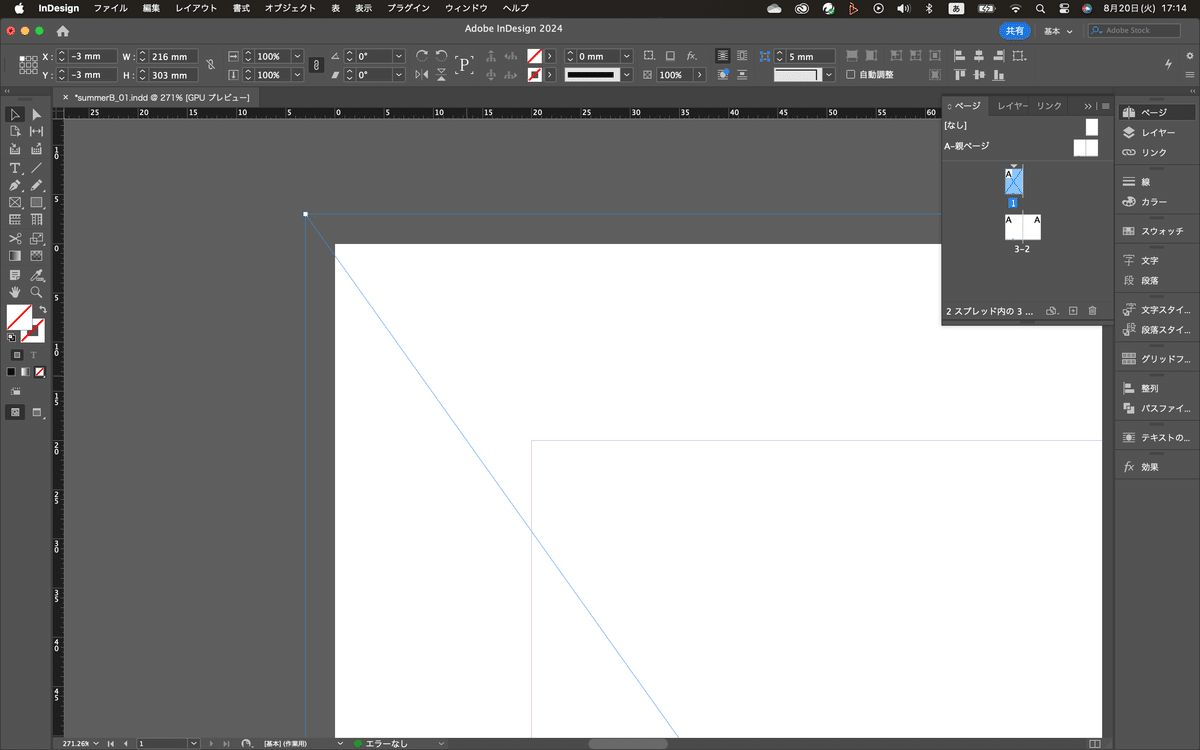Image resolution: width=1200 pixels, height=750 pixels.
Task: Open the rotation angle dropdown
Action: click(399, 56)
